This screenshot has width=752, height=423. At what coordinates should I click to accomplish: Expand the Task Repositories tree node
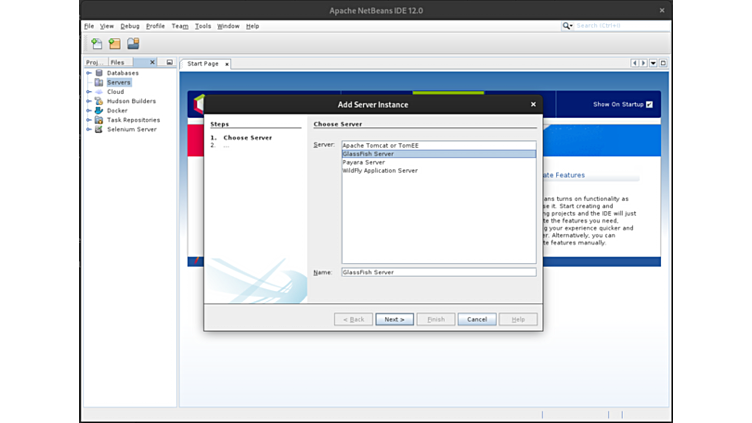click(89, 120)
